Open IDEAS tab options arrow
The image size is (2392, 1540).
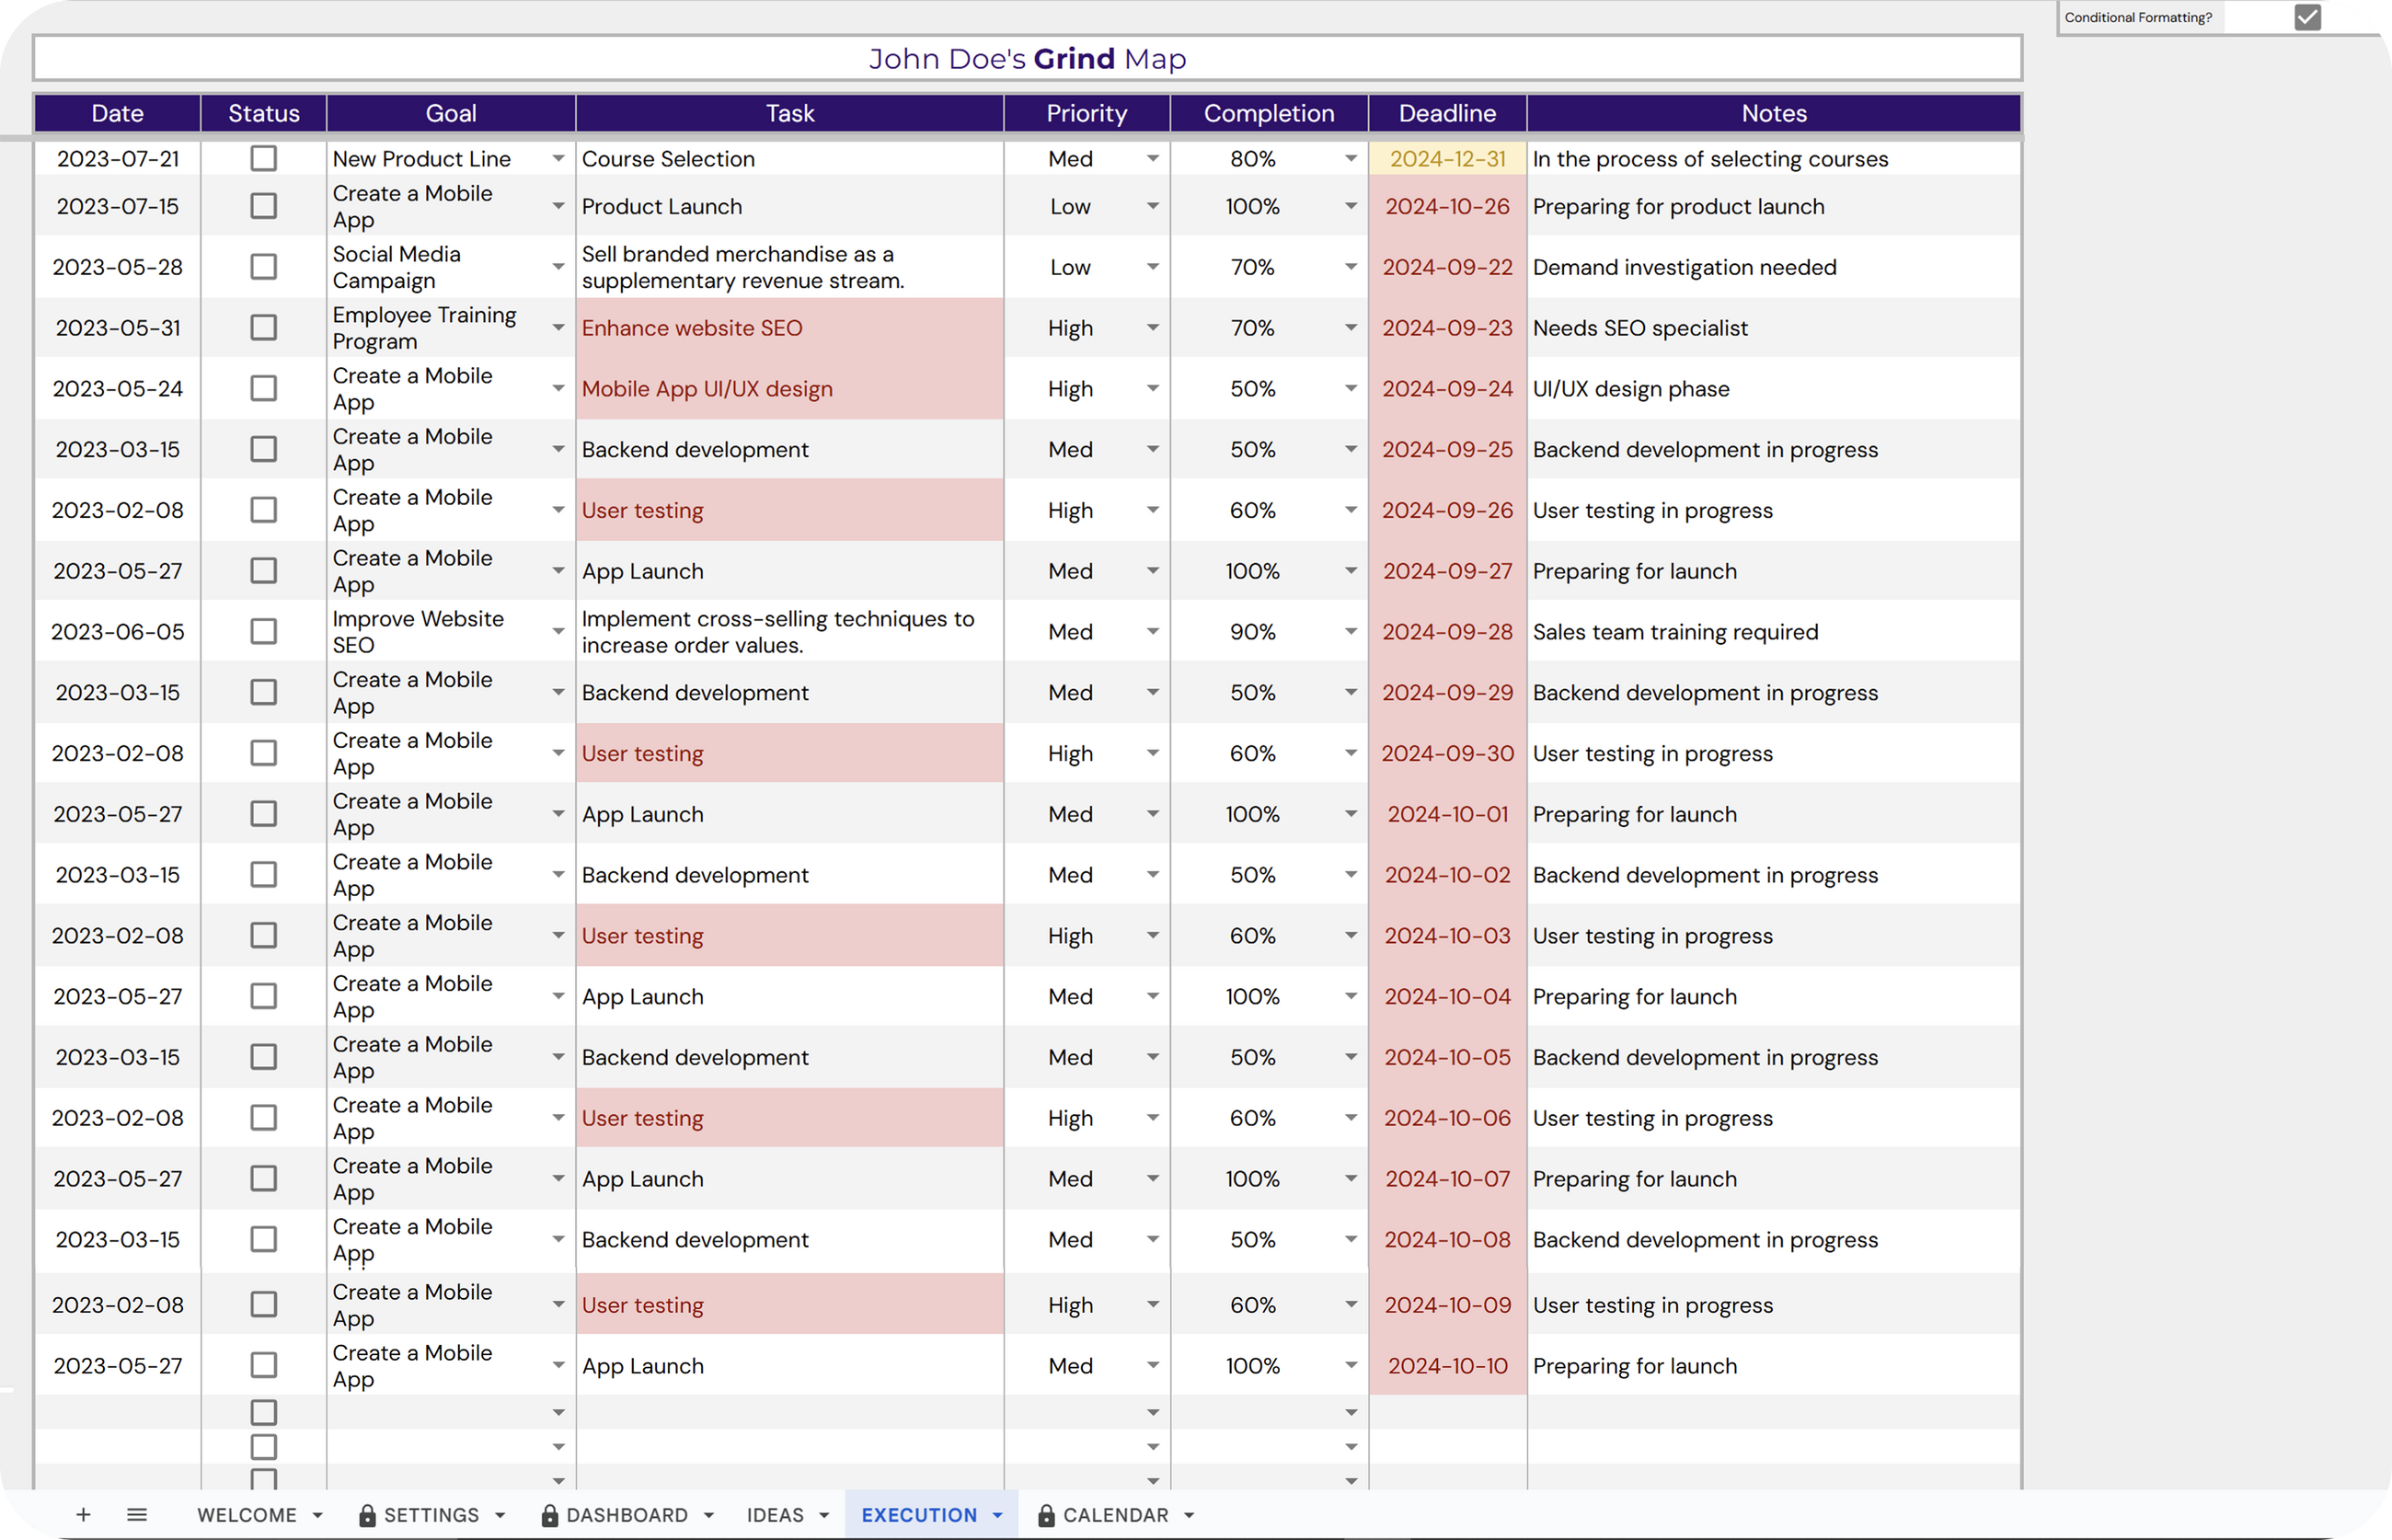pos(824,1515)
